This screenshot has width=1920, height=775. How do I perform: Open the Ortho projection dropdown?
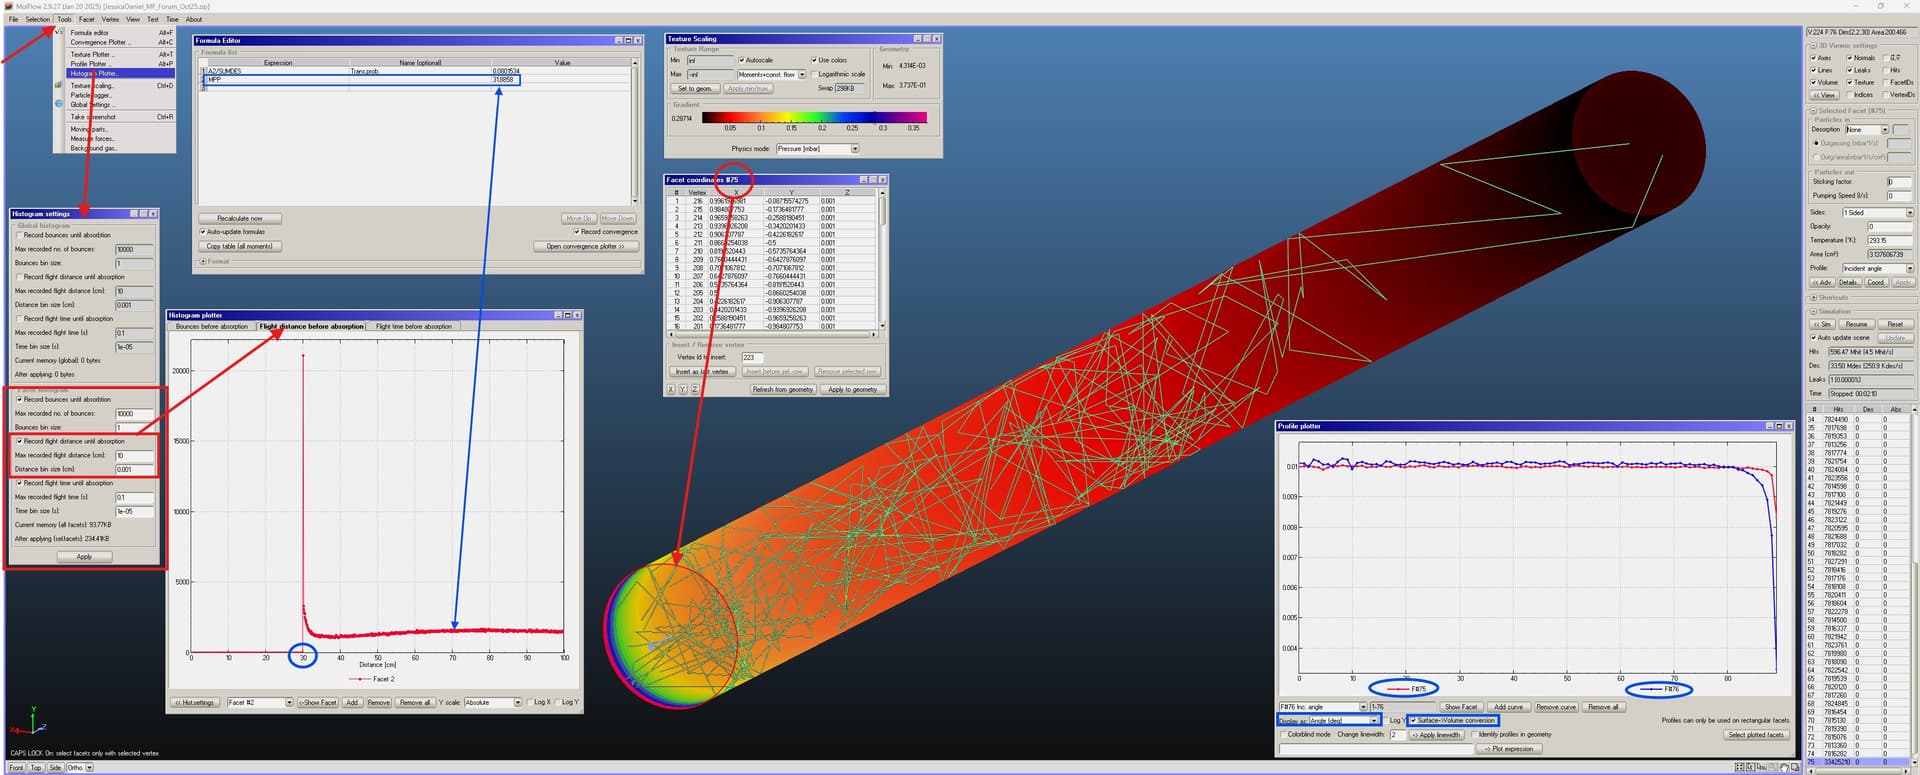click(x=89, y=768)
